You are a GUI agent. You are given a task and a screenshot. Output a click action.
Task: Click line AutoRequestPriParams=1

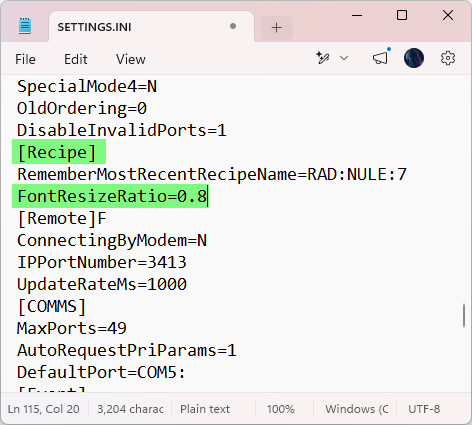pyautogui.click(x=127, y=350)
